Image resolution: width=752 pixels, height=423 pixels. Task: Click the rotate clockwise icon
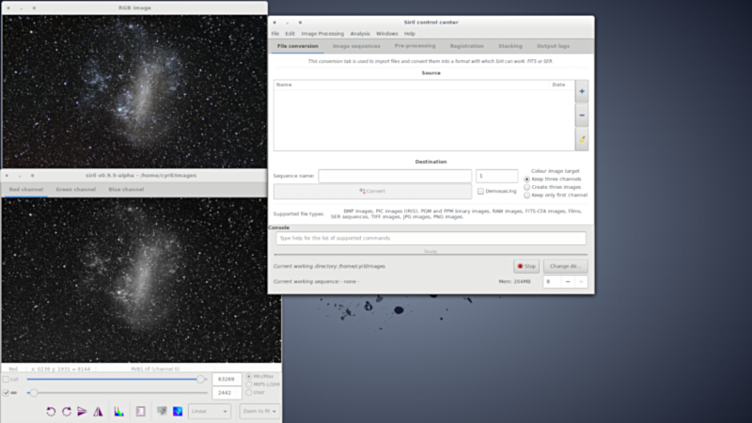coord(66,411)
